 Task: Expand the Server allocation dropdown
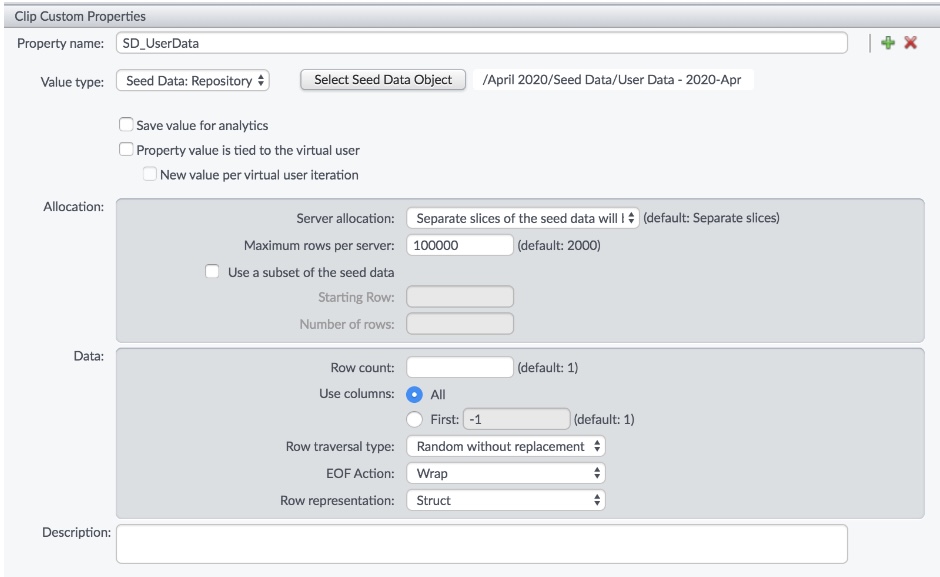522,219
